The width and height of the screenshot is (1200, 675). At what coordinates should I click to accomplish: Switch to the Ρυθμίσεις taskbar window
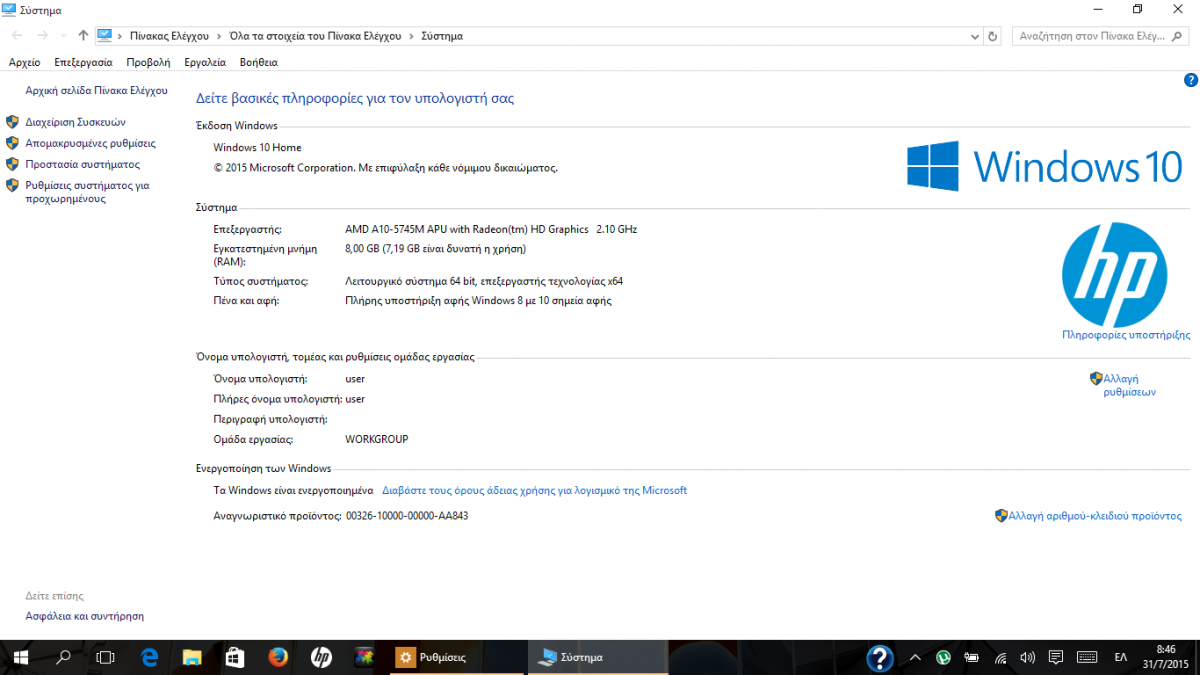(x=456, y=657)
